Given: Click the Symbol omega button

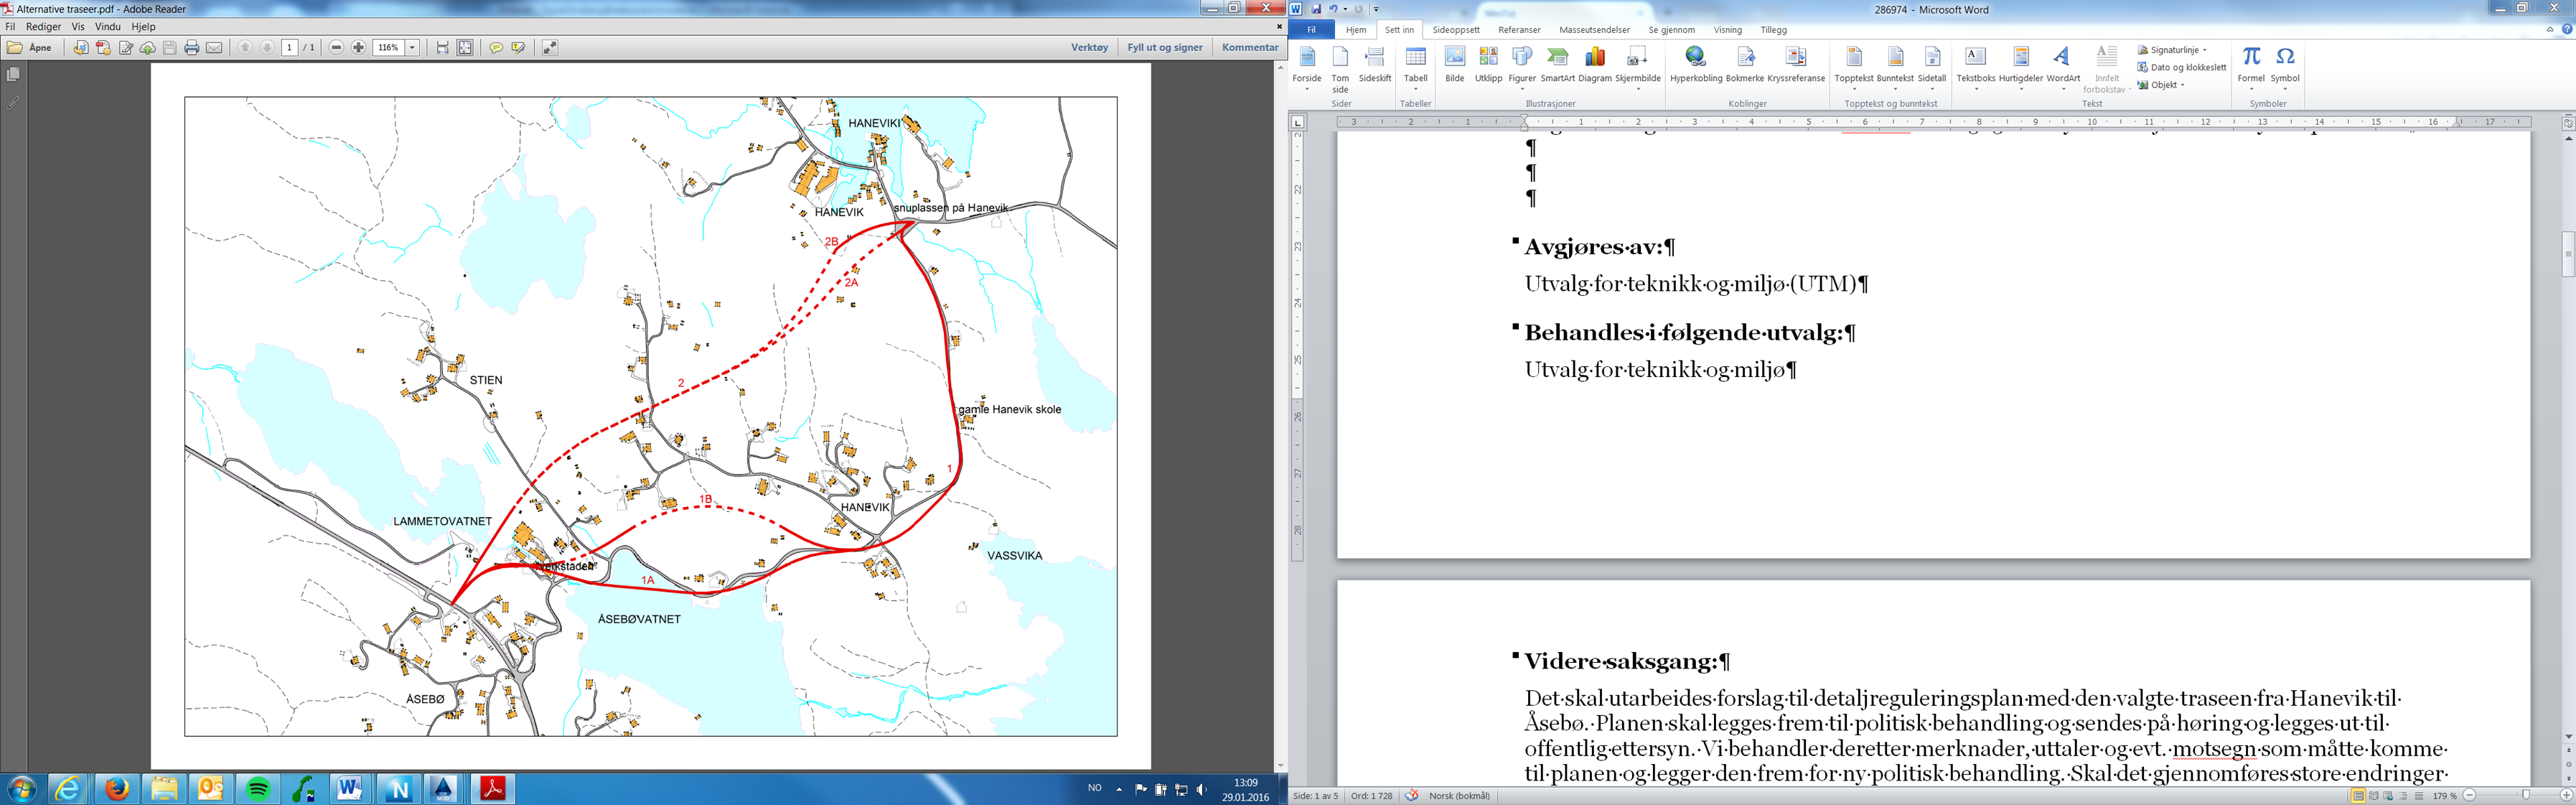Looking at the screenshot, I should coord(2285,68).
